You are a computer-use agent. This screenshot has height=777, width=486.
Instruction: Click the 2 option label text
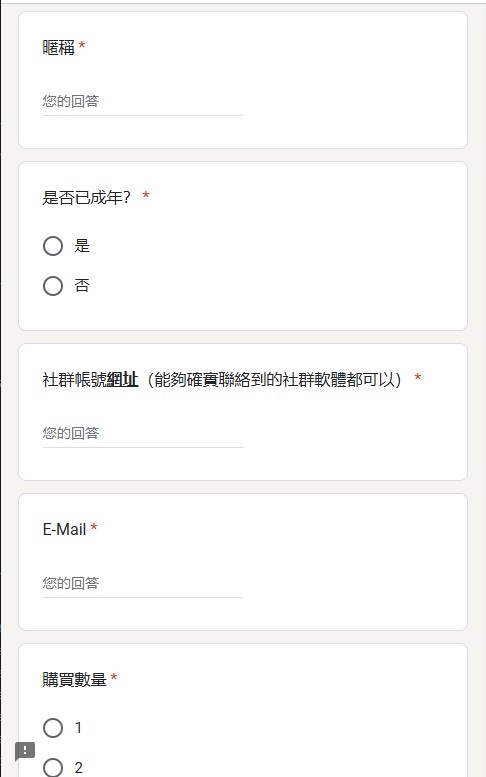coord(78,768)
